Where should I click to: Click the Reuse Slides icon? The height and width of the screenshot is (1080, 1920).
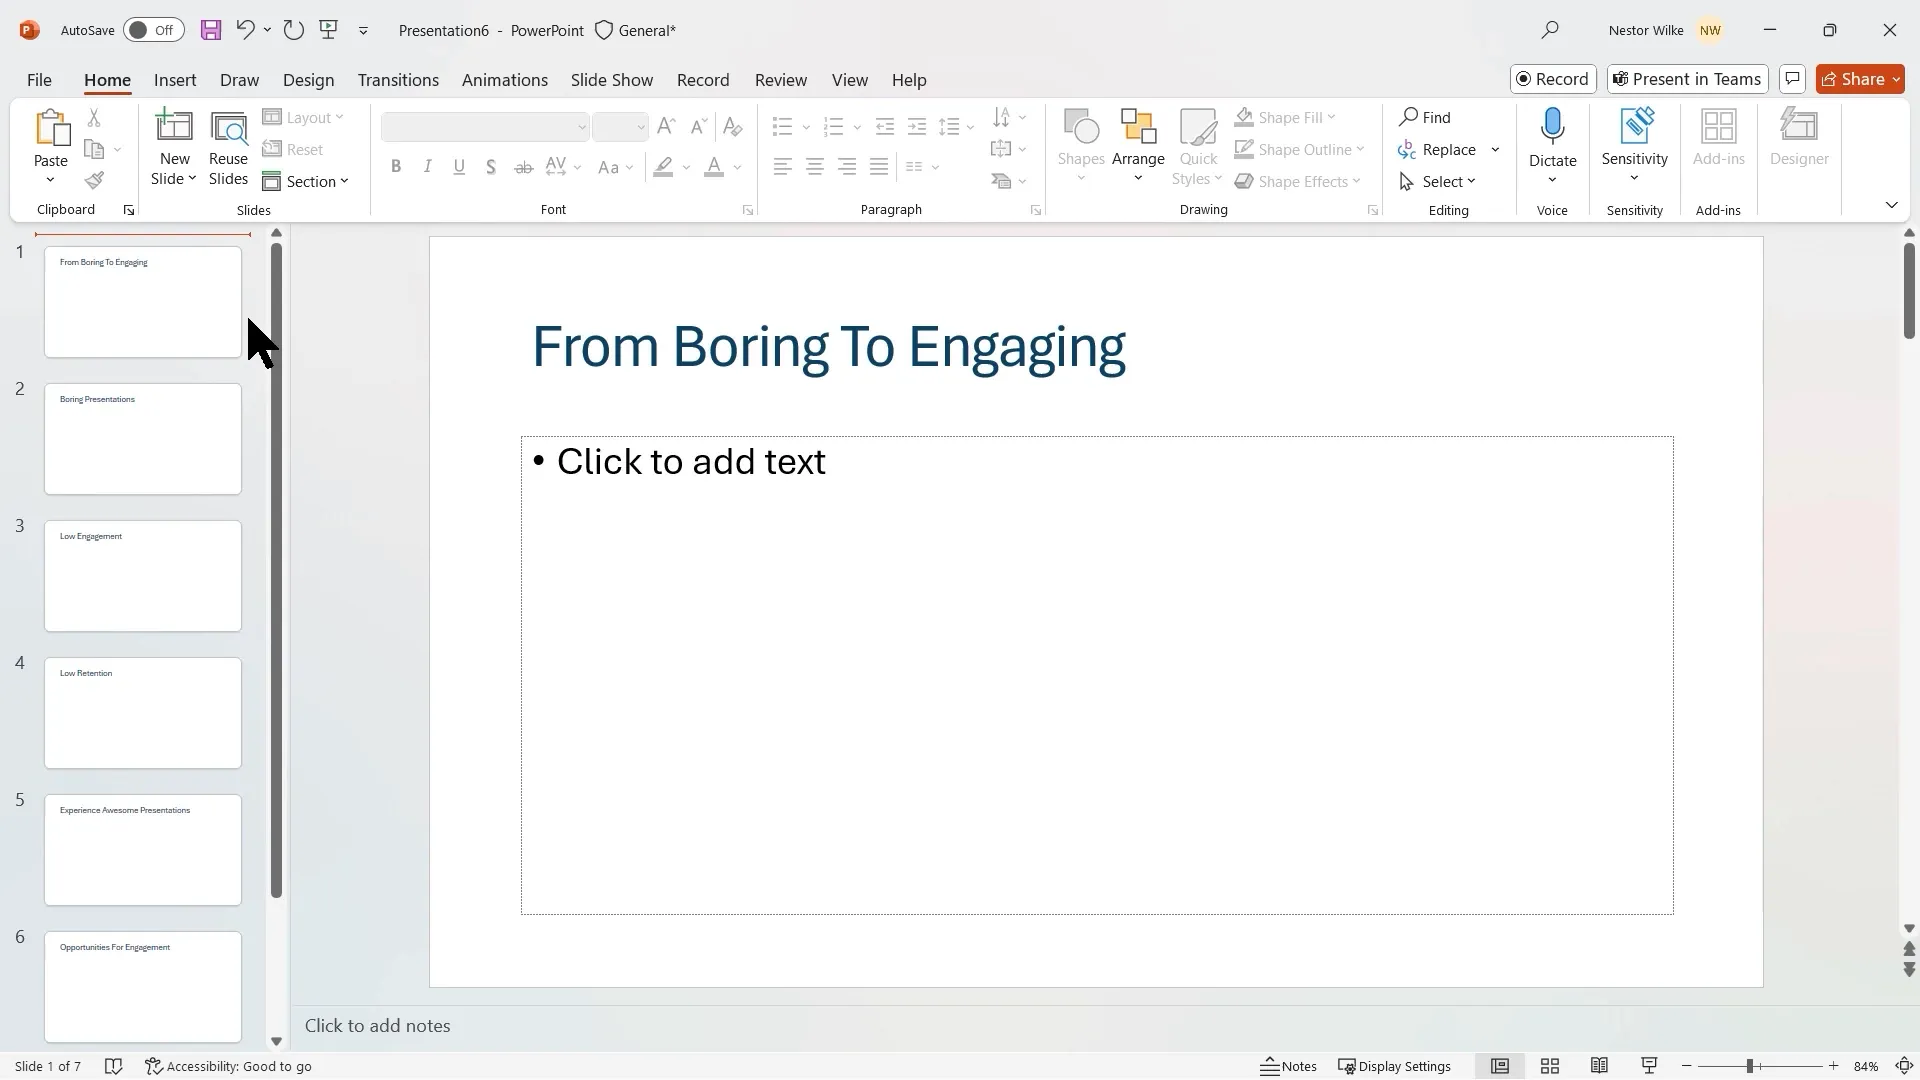[x=228, y=128]
